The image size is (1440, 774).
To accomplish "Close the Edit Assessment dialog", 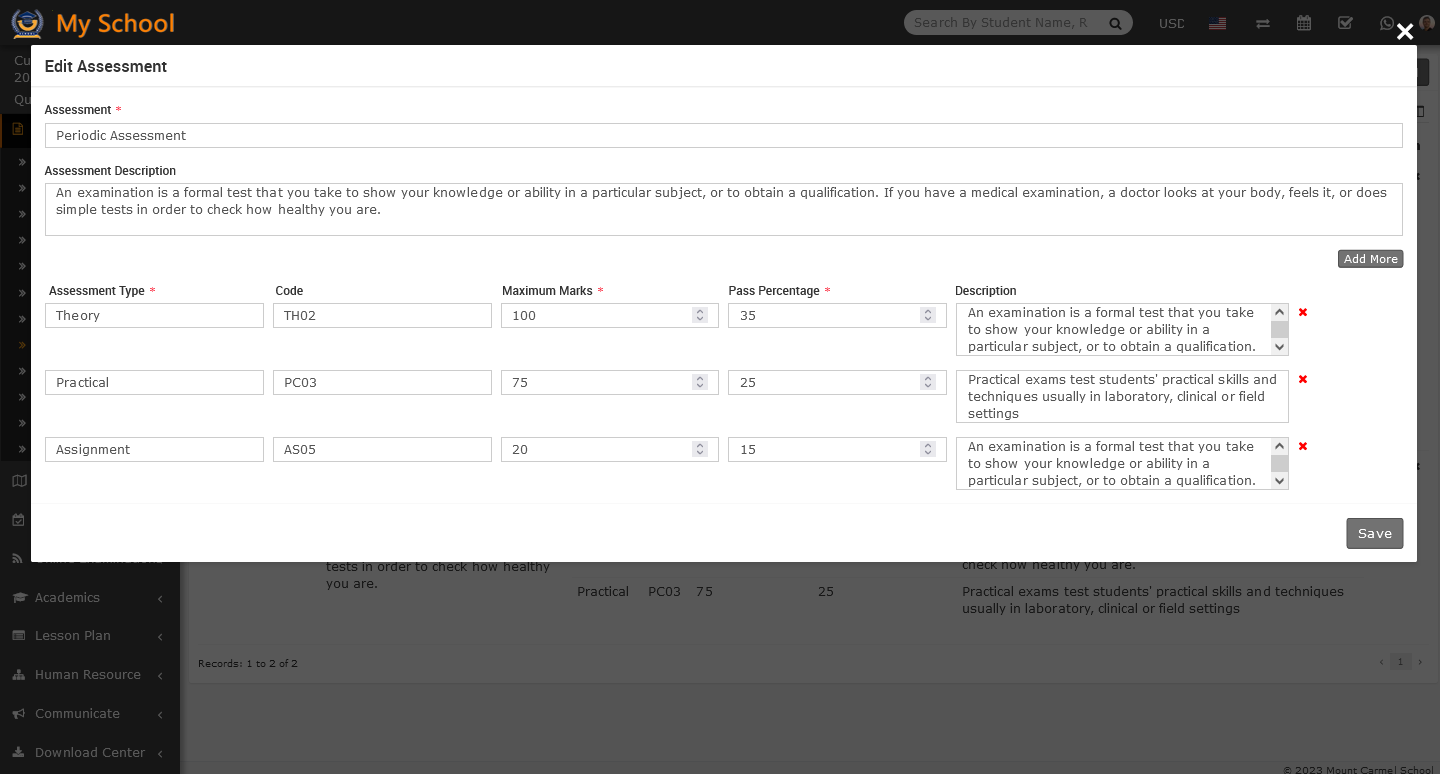I will [x=1405, y=32].
